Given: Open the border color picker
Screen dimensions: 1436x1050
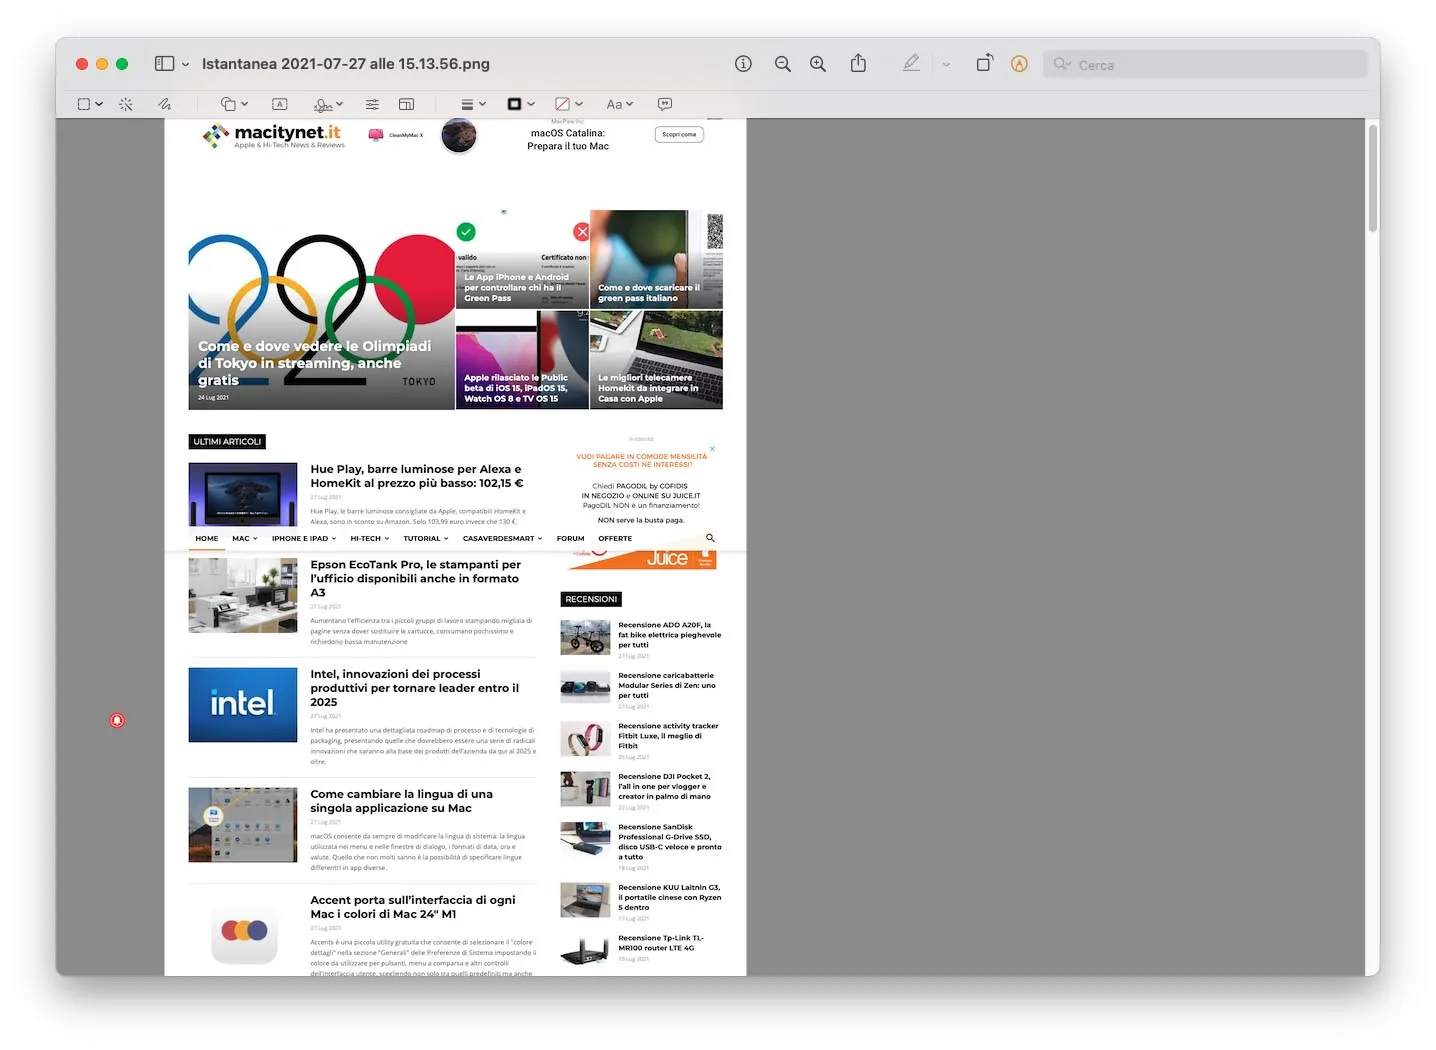Looking at the screenshot, I should tap(519, 103).
